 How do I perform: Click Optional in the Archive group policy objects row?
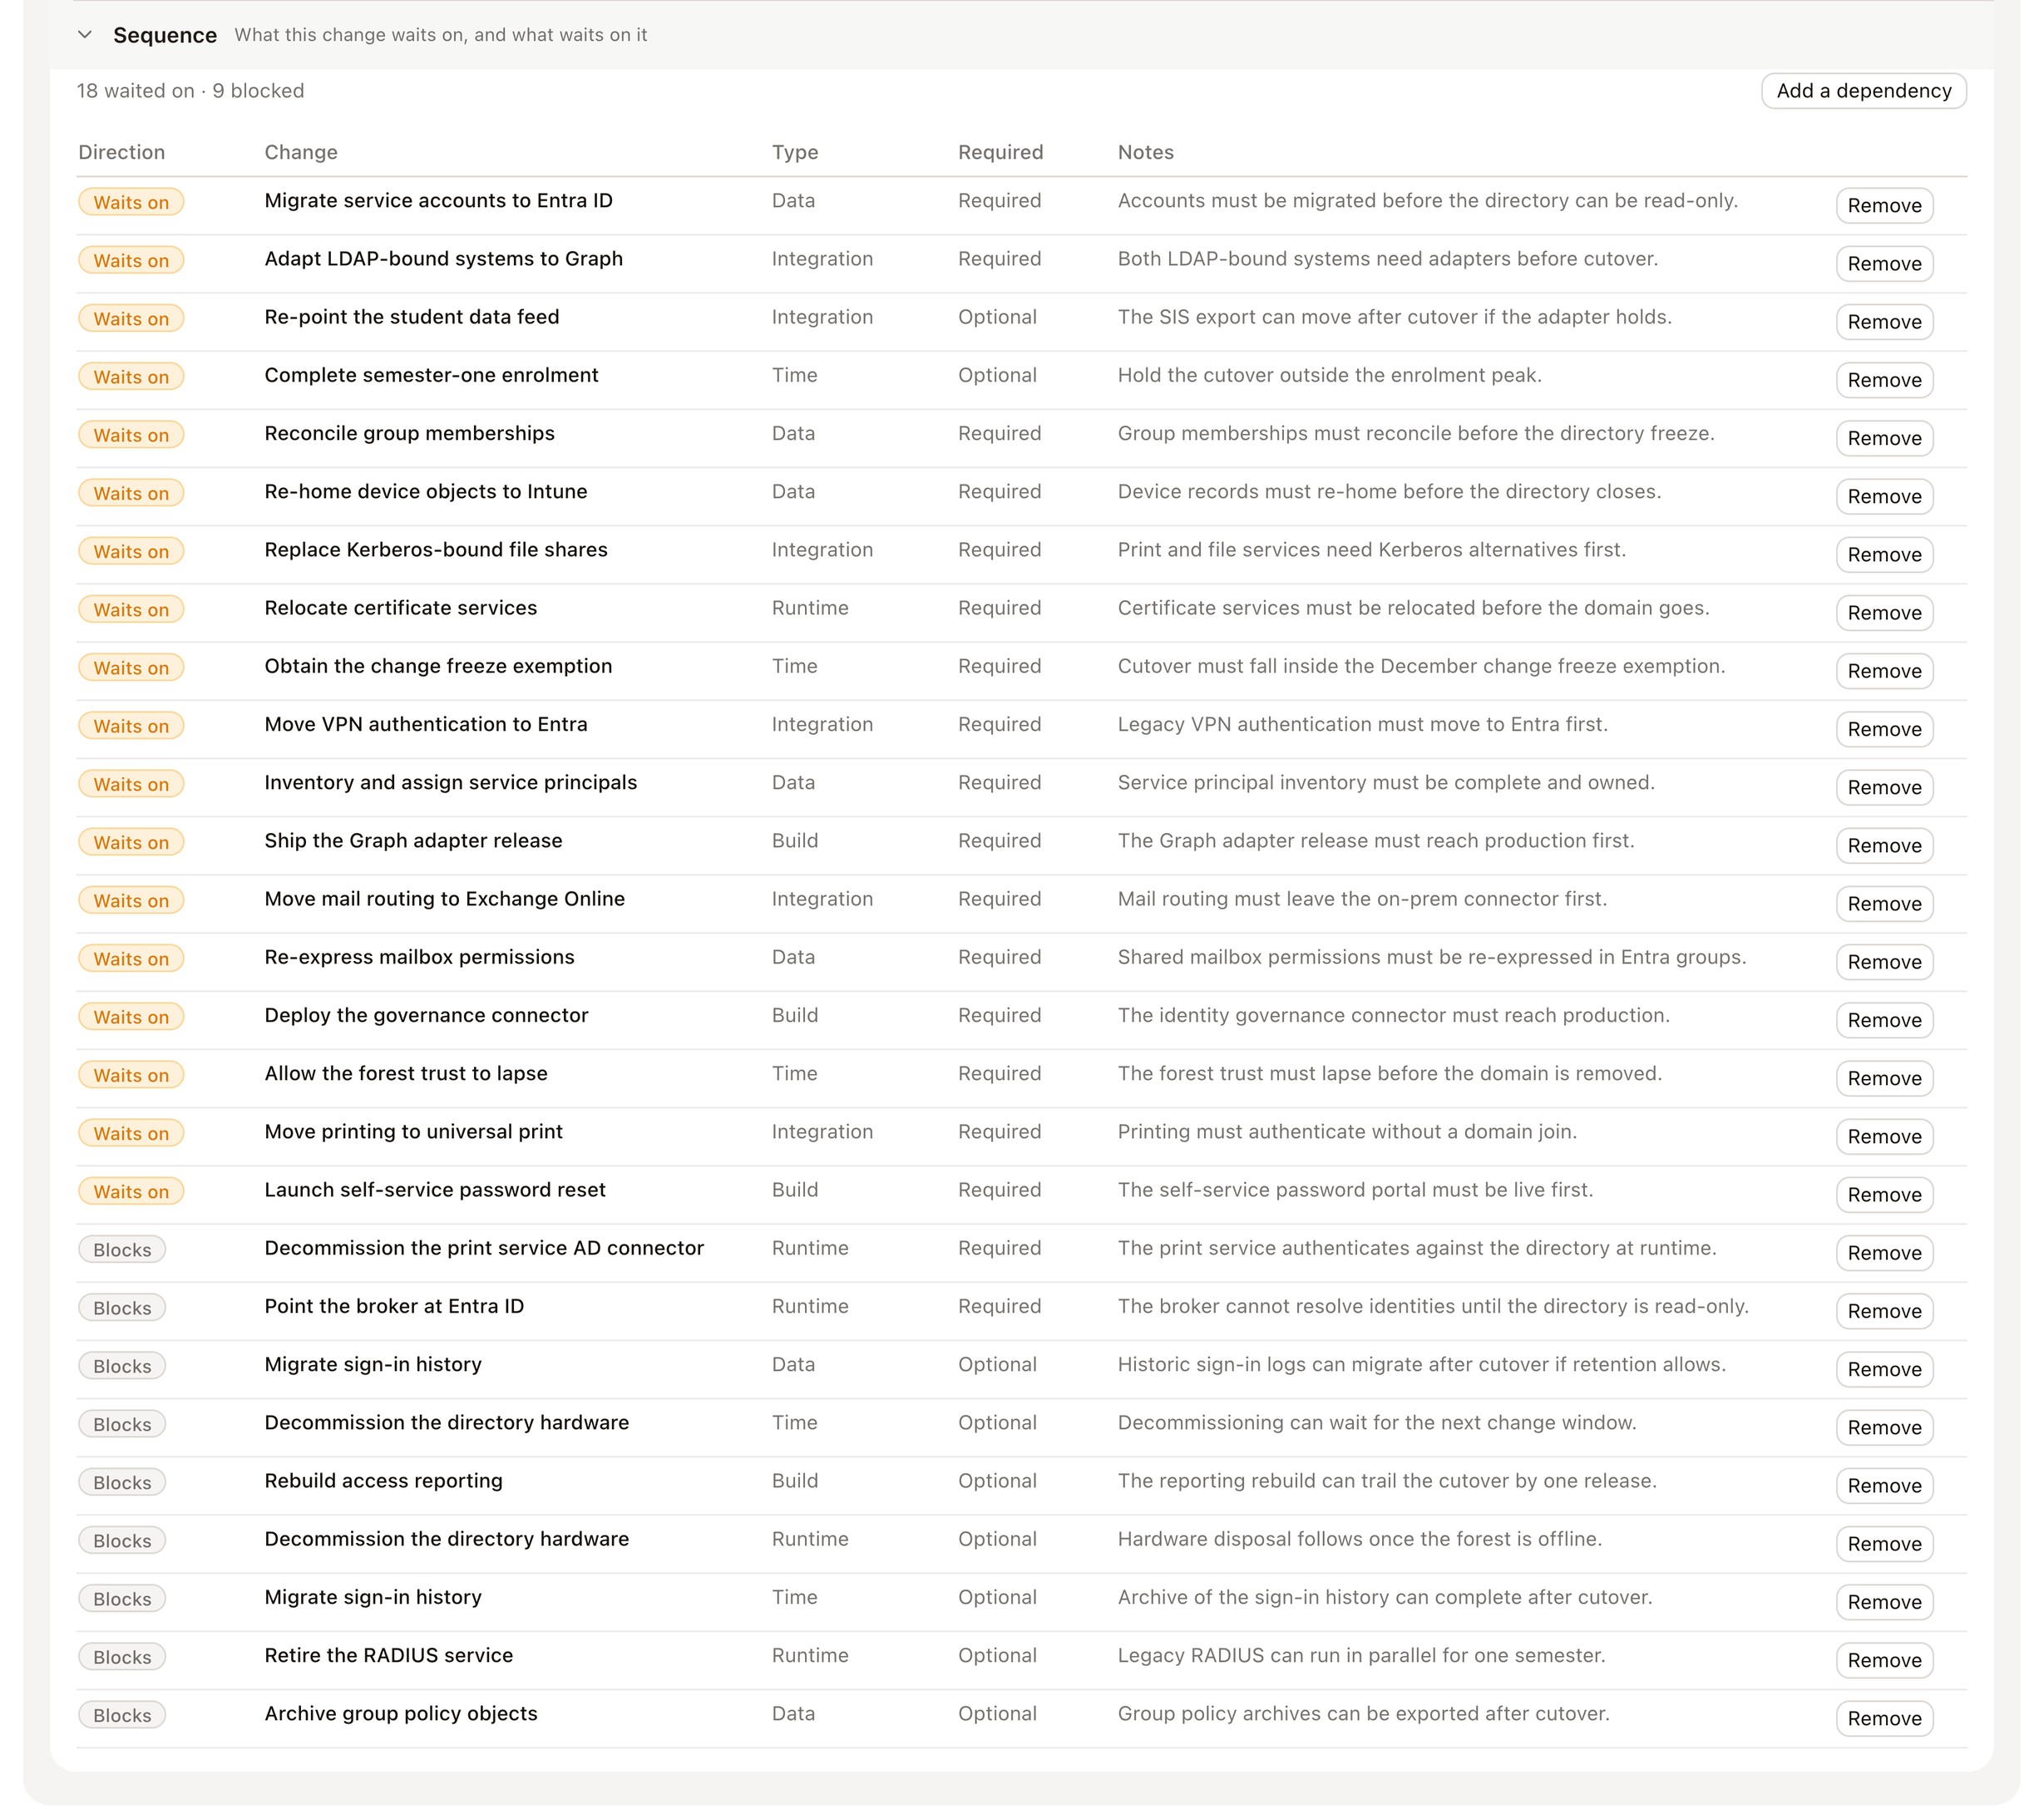(997, 1713)
